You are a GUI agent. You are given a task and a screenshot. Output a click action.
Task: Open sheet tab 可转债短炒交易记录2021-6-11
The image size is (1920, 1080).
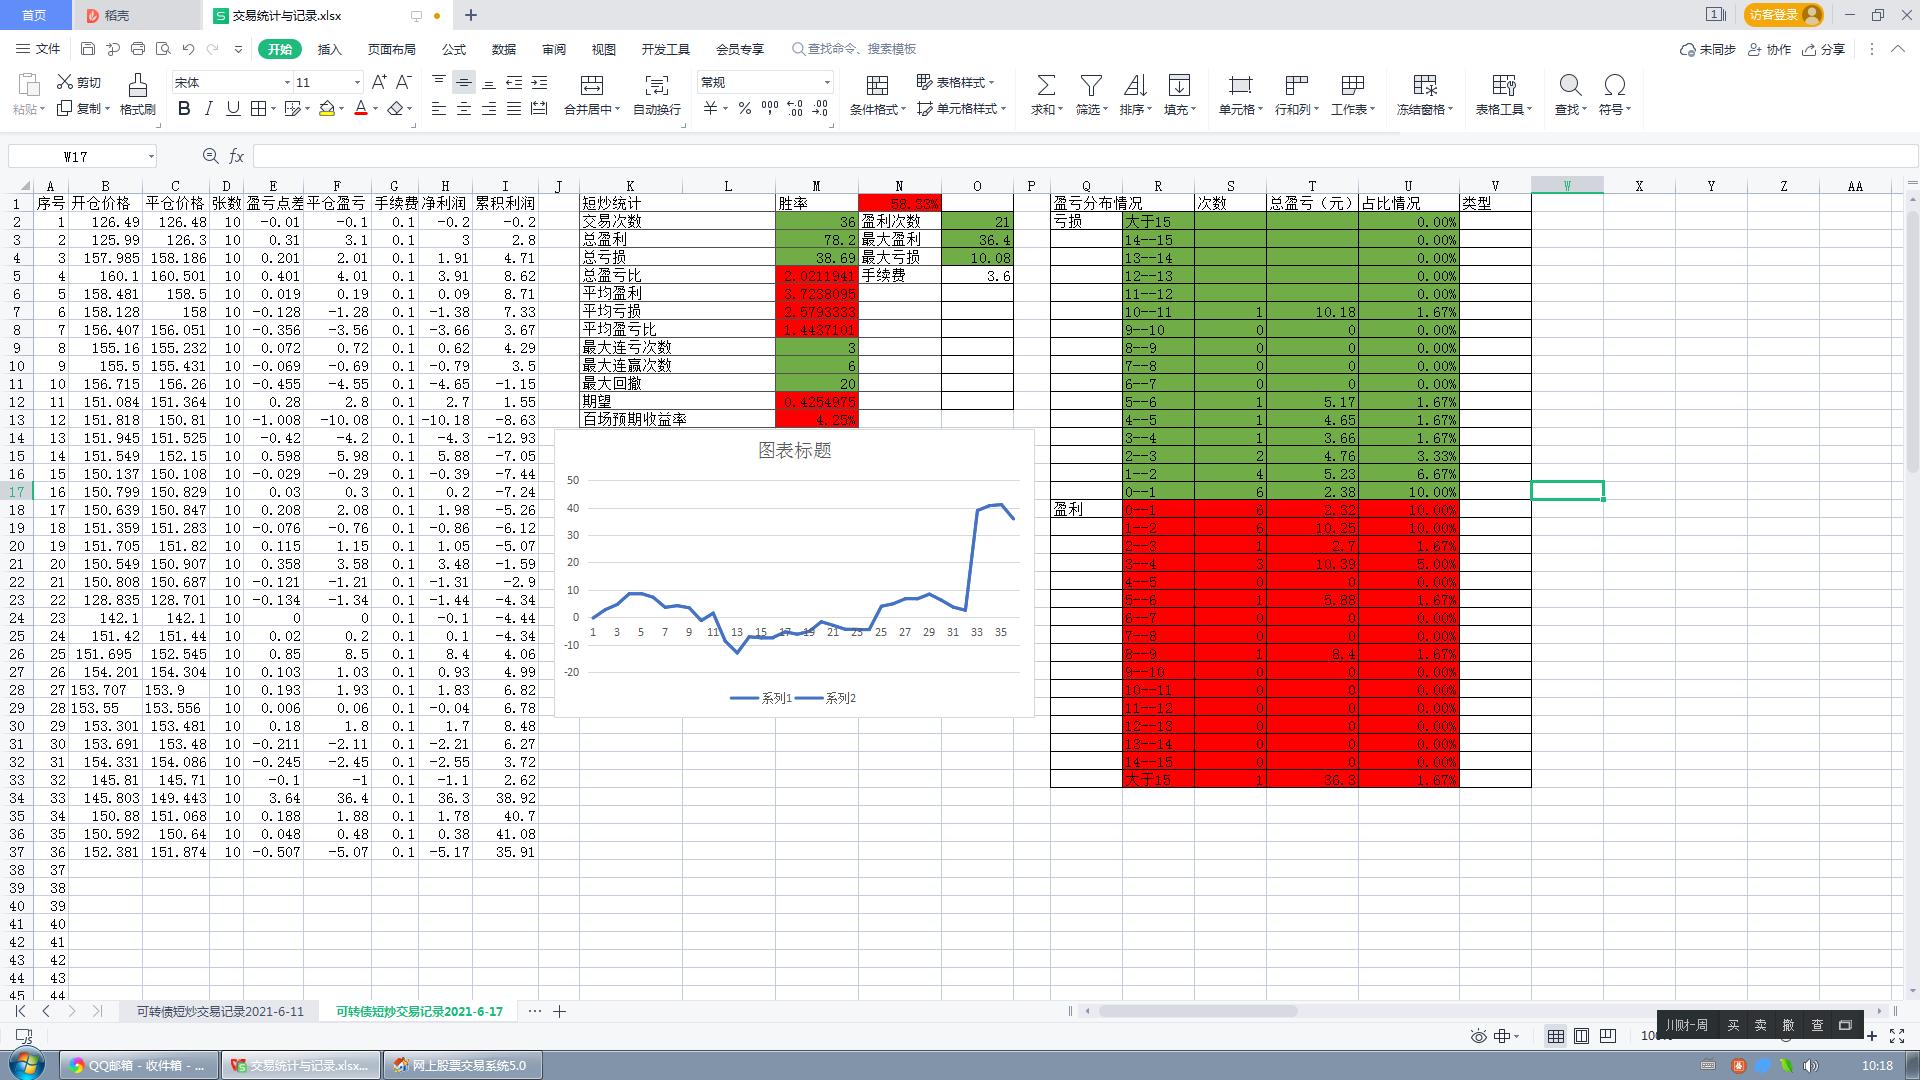(220, 1011)
